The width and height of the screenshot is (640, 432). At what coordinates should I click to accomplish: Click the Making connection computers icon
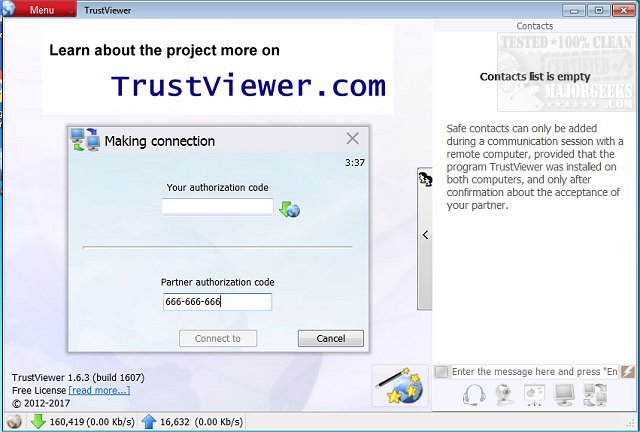(x=85, y=140)
